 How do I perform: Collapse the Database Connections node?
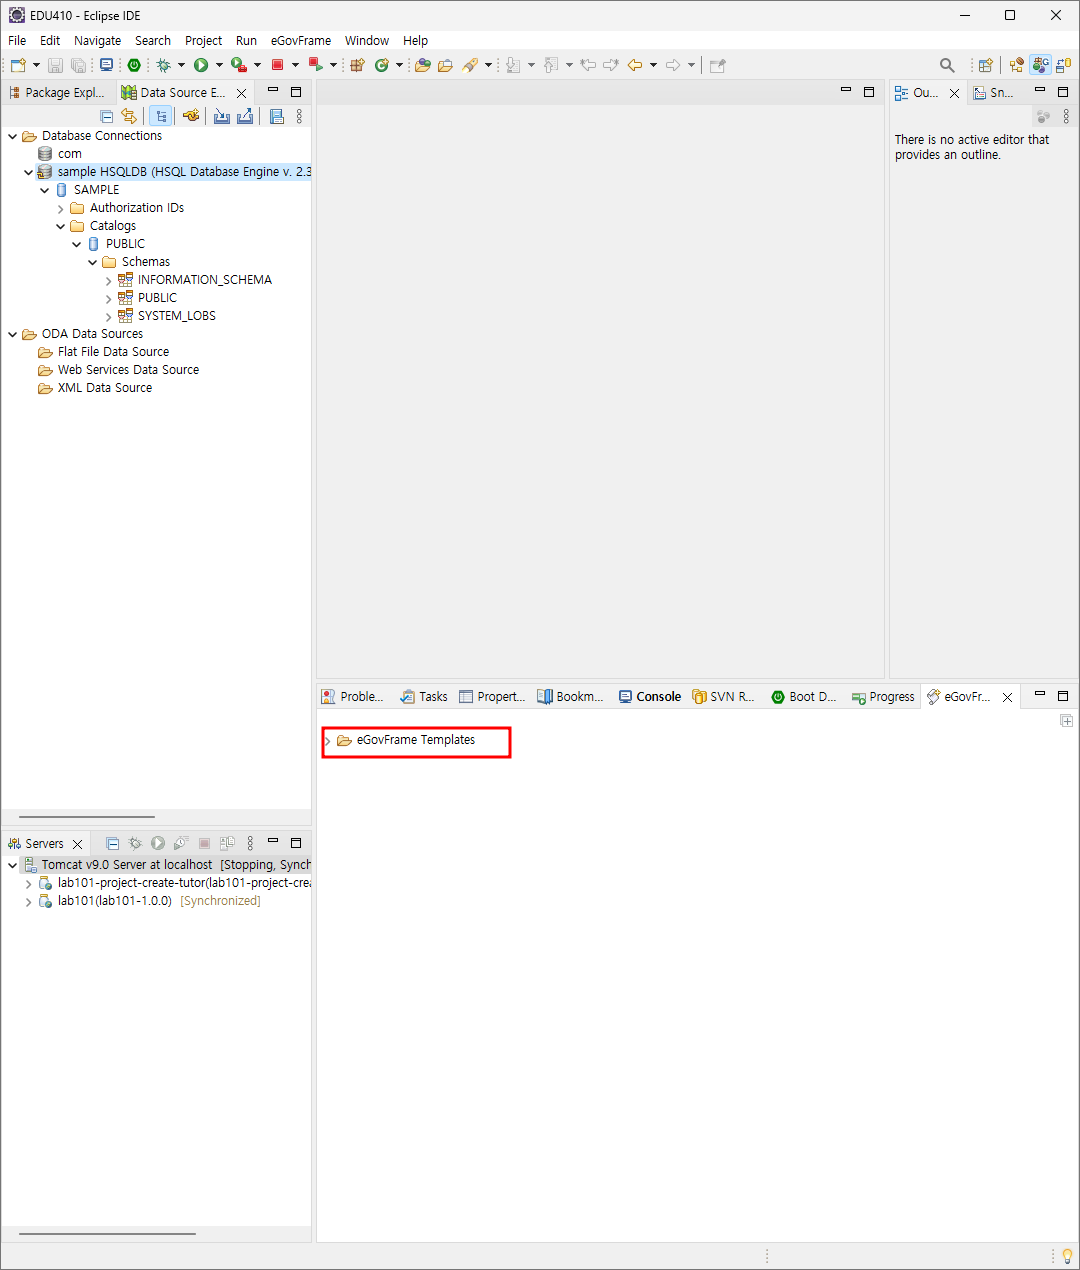click(x=13, y=136)
